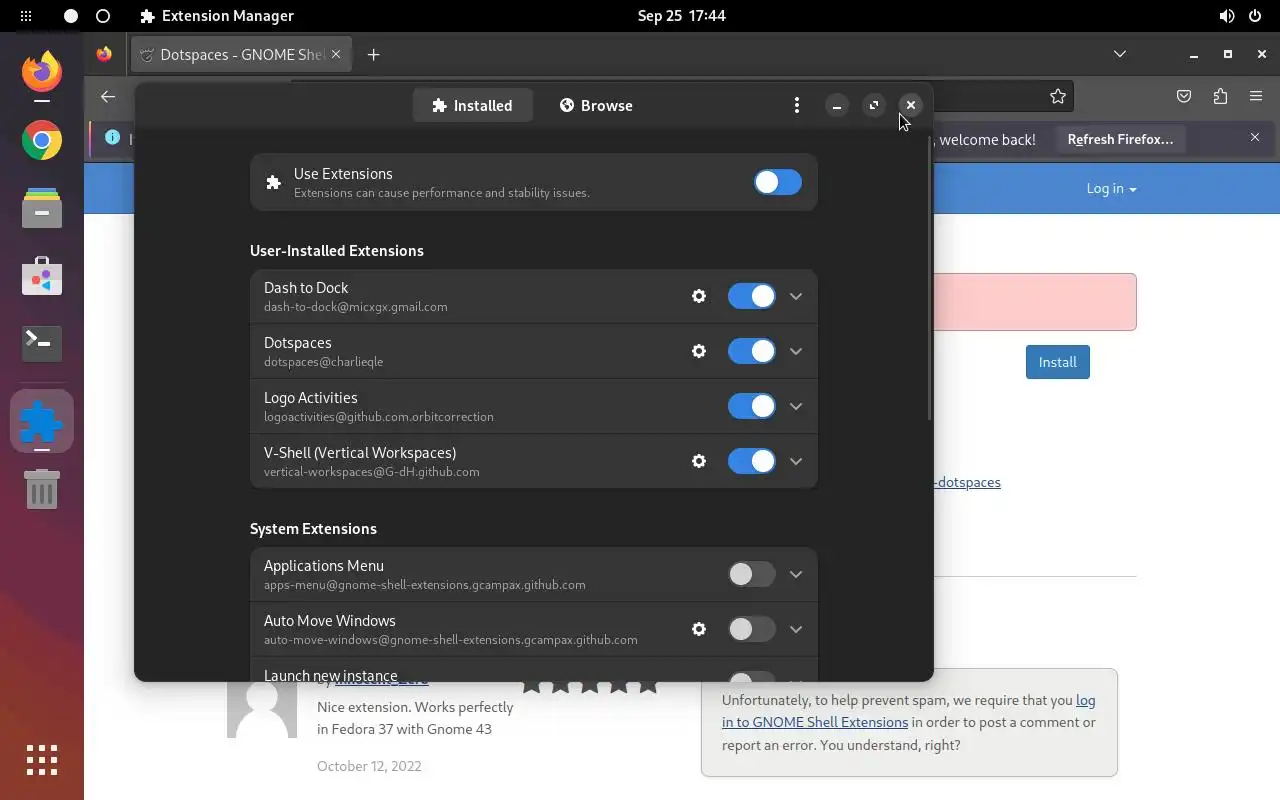
Task: Select Dotspaces GNOME Shell browser tab
Action: point(240,54)
